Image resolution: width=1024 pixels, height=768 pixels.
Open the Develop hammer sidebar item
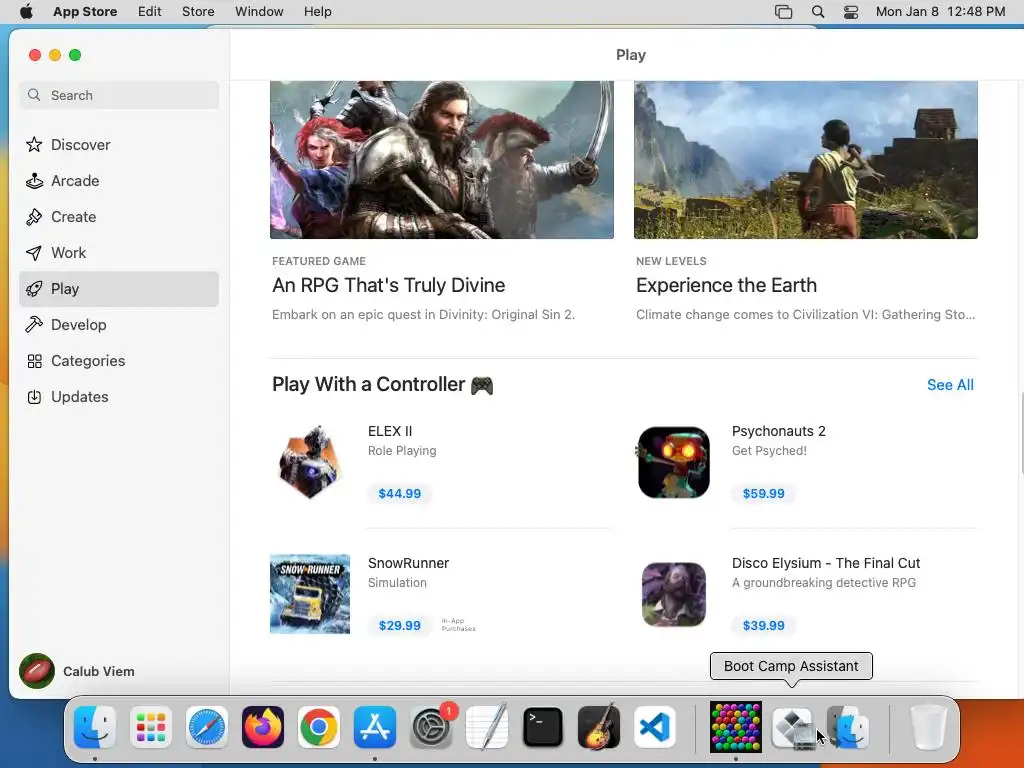[119, 325]
